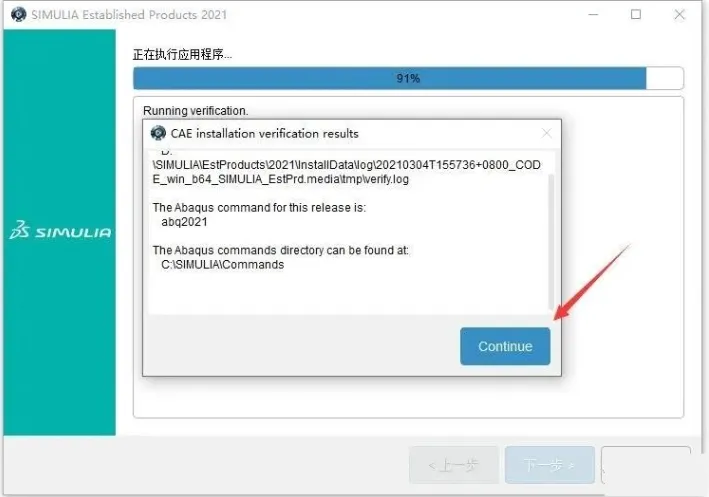Click the "Abaqus command for this release" line
The image size is (709, 497).
point(259,208)
